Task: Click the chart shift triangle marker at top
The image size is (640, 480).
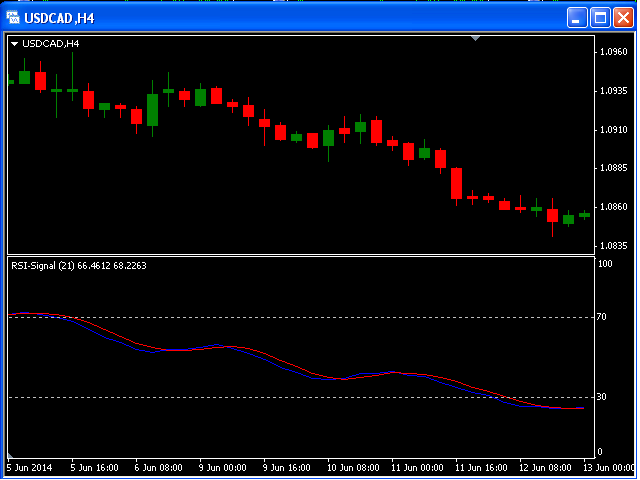Action: (476, 38)
